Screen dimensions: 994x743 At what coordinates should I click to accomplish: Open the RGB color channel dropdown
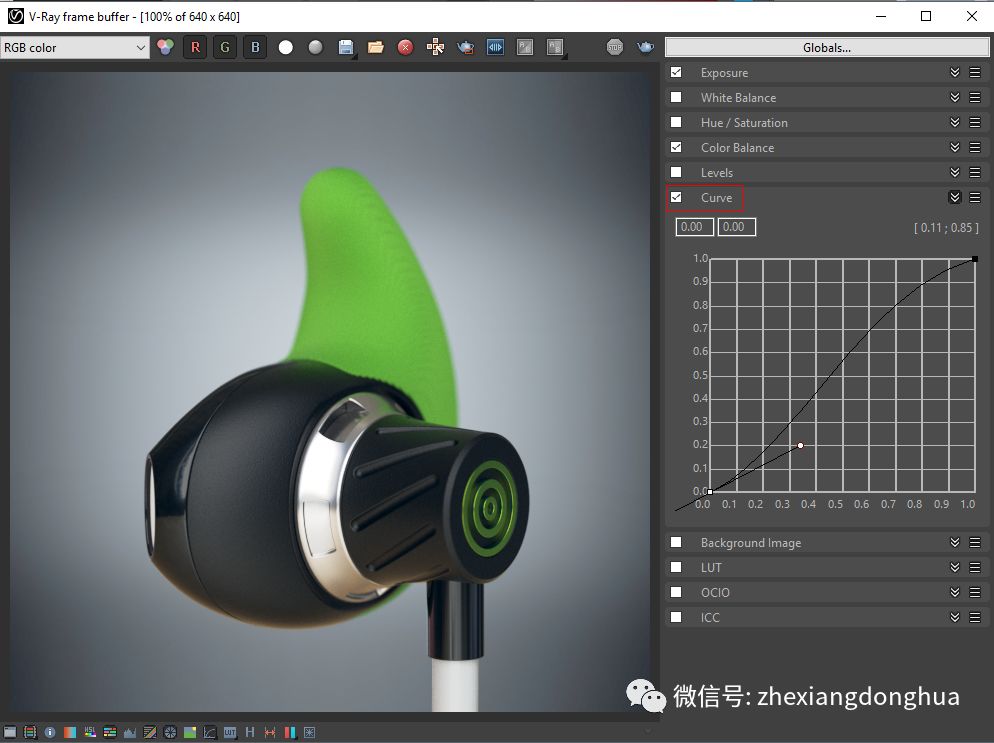[x=75, y=48]
